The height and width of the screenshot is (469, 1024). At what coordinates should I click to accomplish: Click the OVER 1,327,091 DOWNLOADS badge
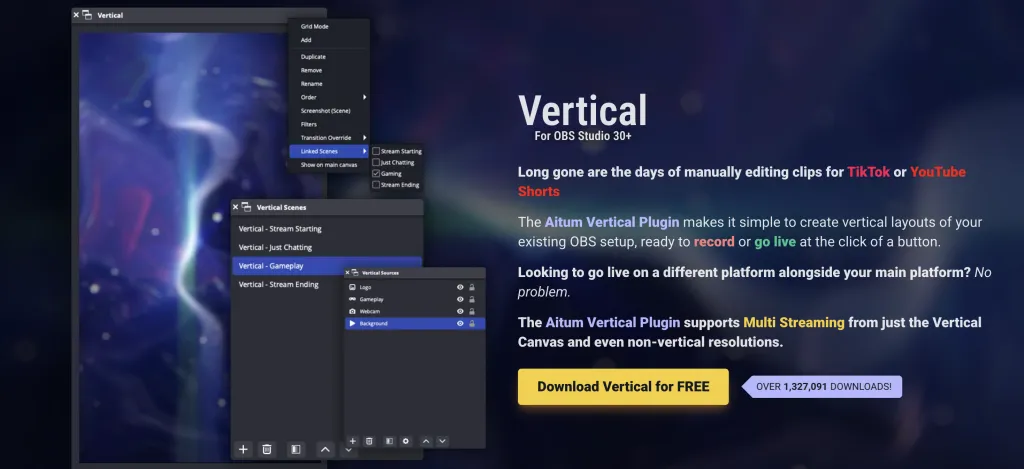pyautogui.click(x=822, y=387)
